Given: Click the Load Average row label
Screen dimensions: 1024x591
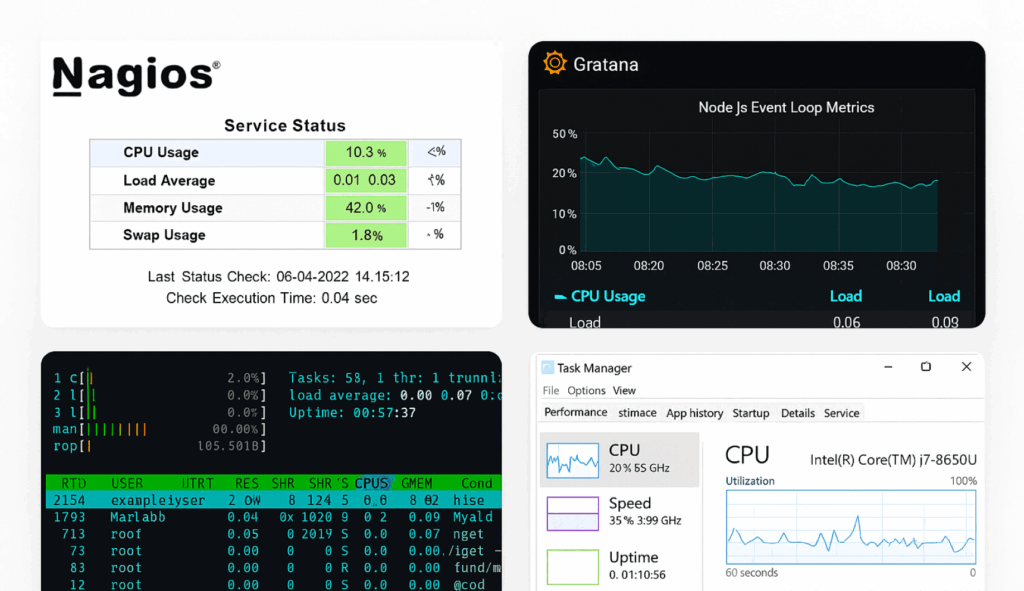Looking at the screenshot, I should pyautogui.click(x=169, y=180).
